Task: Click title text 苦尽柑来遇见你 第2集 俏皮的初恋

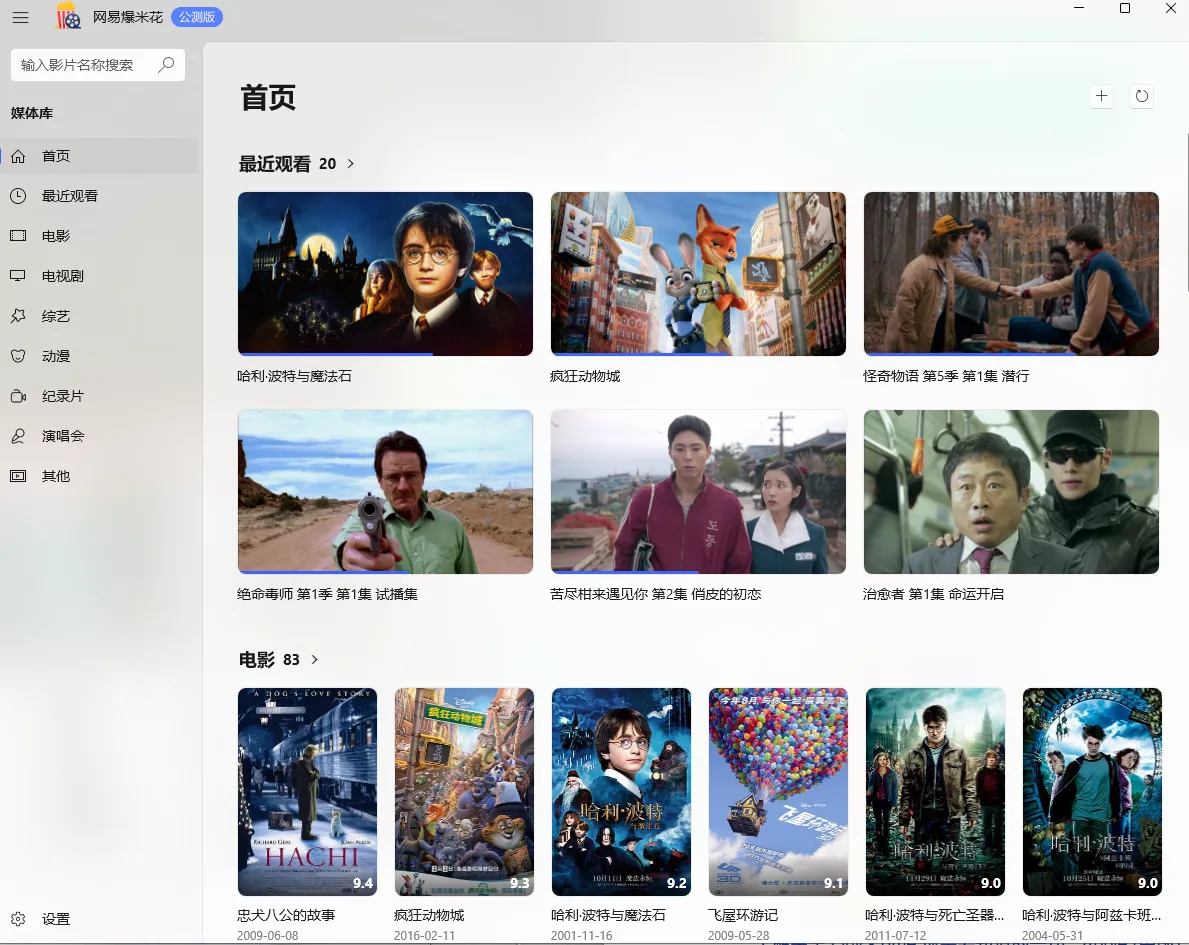Action: pyautogui.click(x=655, y=594)
